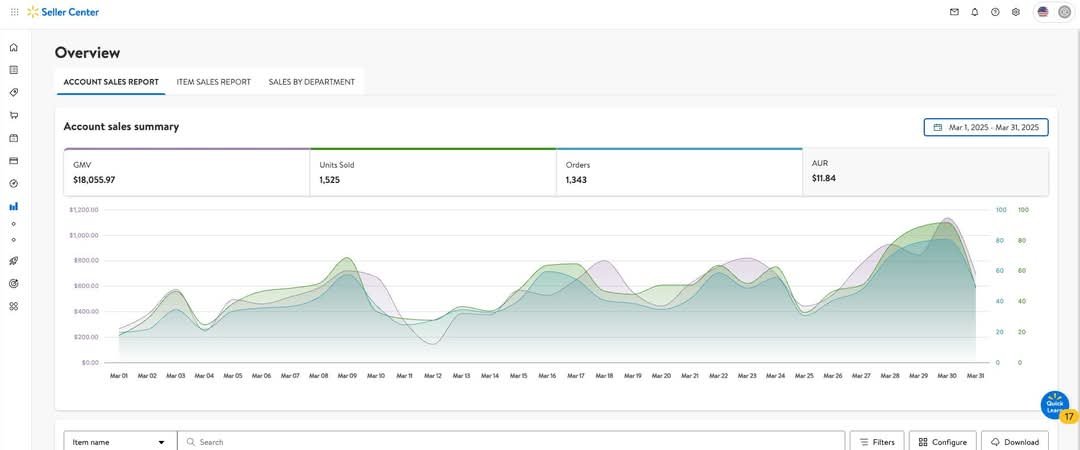The width and height of the screenshot is (1080, 450).
Task: Click the Seller Center spark logo
Action: coord(32,12)
